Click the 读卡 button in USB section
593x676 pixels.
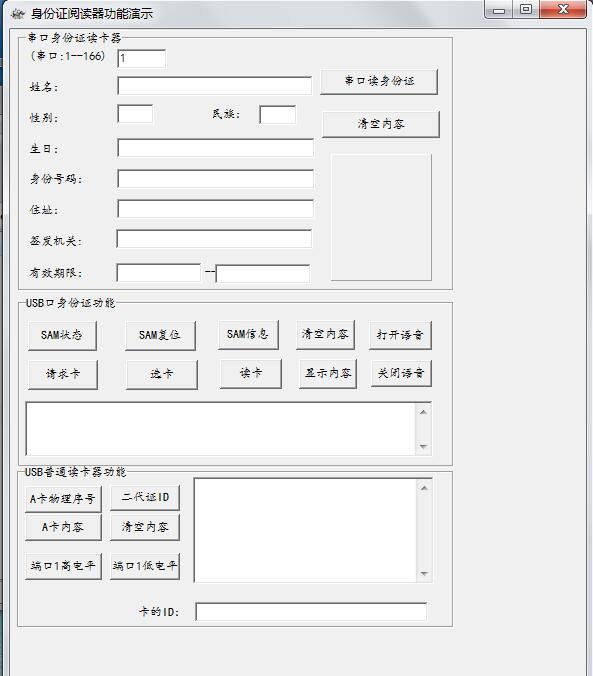[251, 374]
